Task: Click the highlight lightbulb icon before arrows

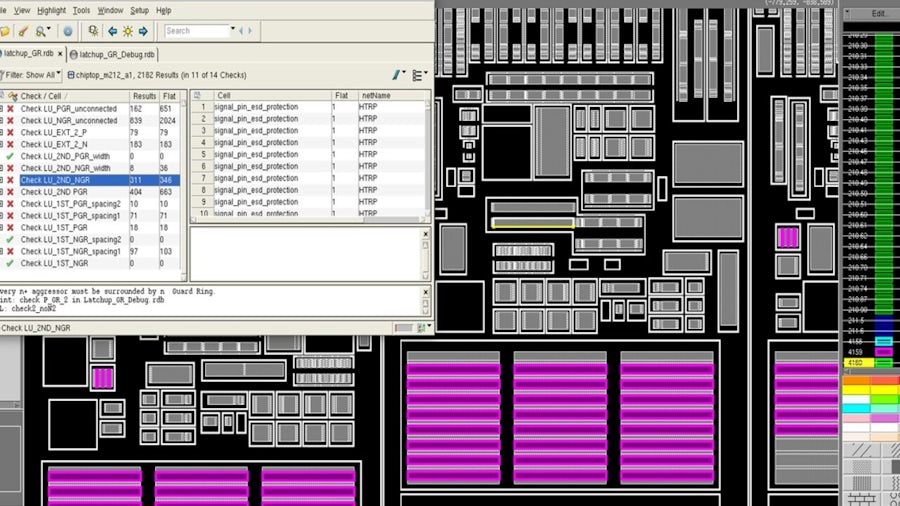Action: tap(93, 31)
